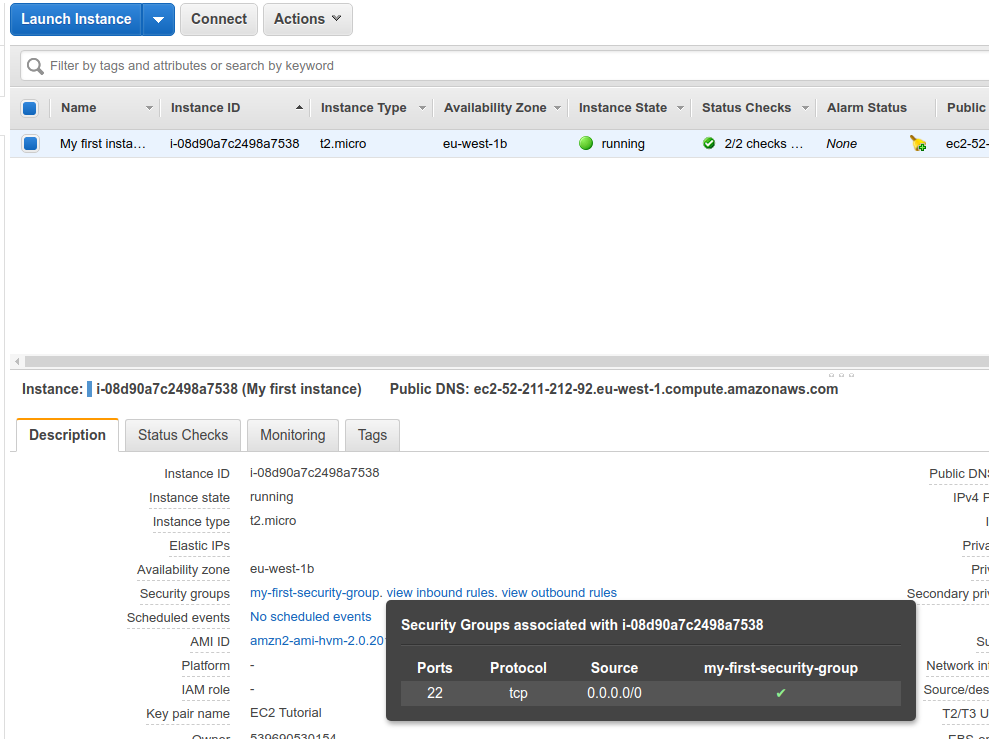Click the green running state icon
Screen dimensions: 989x739
(x=586, y=144)
